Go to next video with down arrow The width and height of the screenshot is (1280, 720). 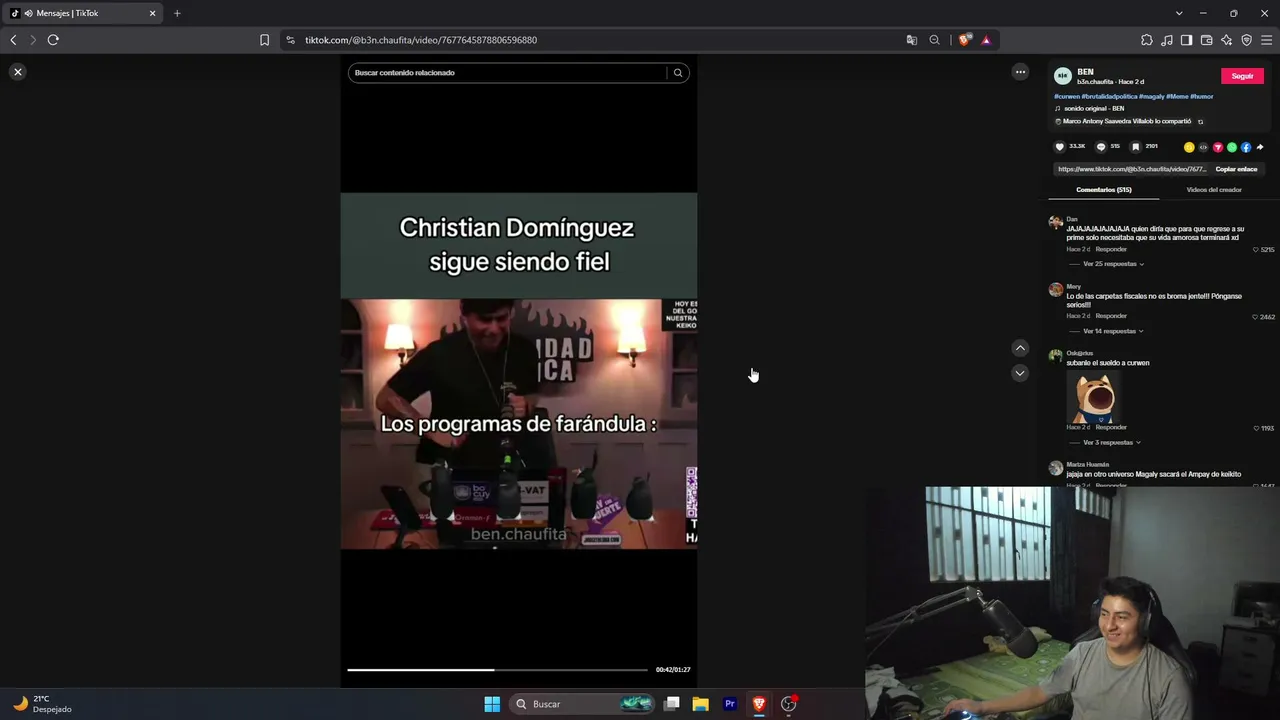(1020, 373)
